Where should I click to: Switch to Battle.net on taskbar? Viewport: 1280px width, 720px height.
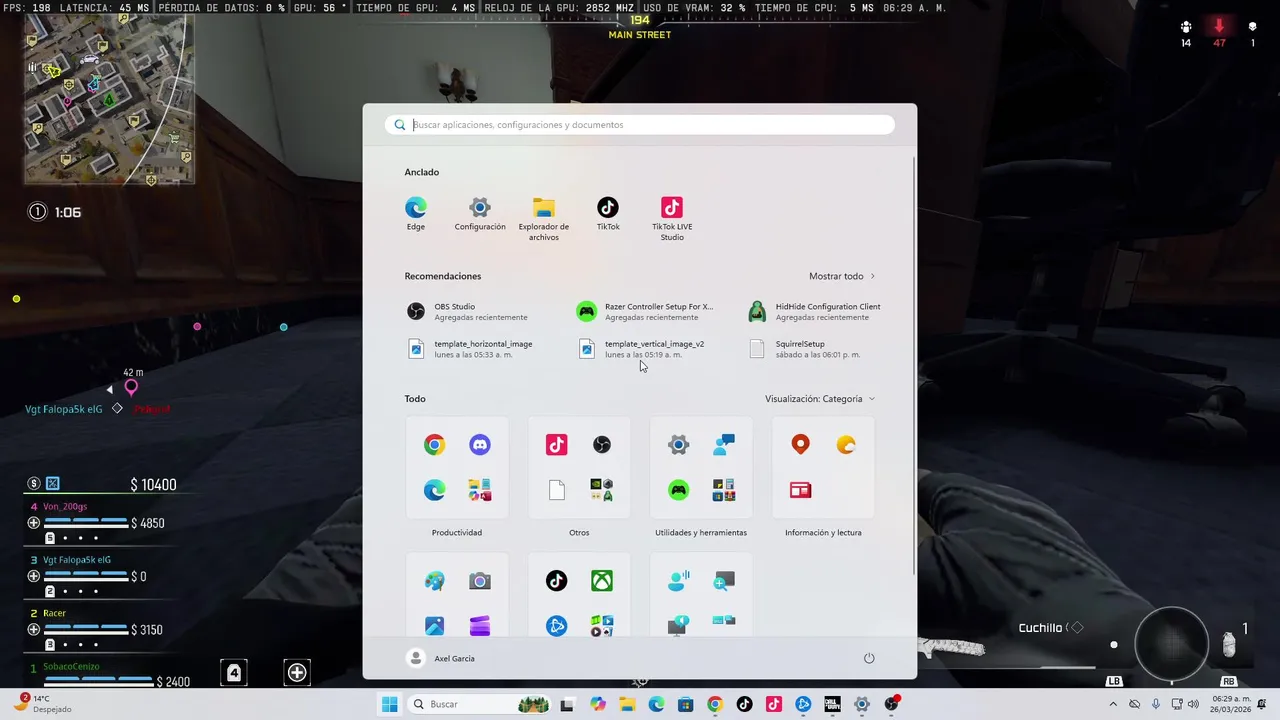click(803, 704)
